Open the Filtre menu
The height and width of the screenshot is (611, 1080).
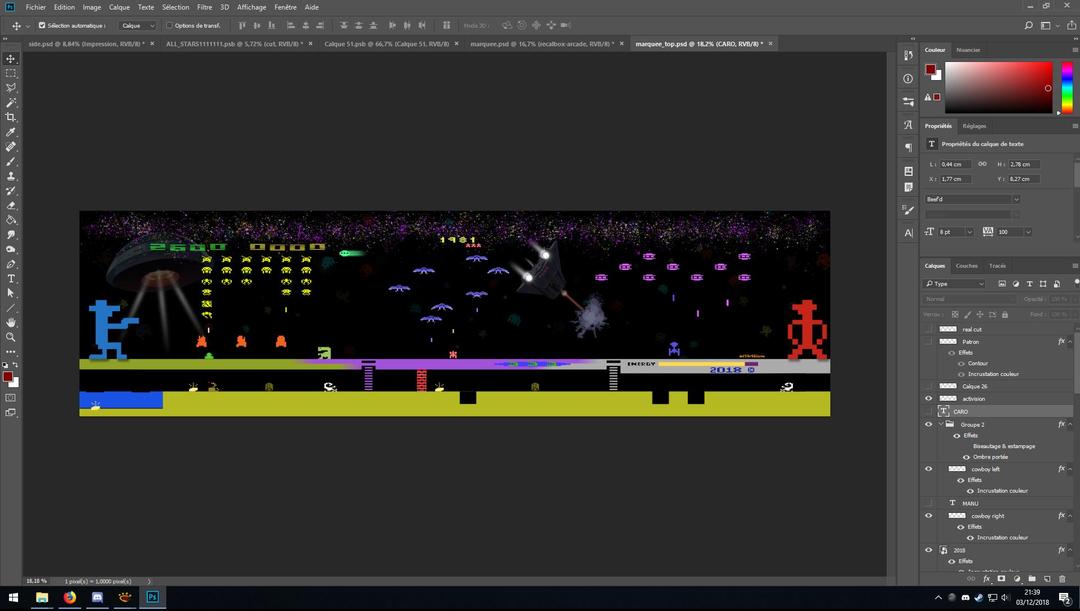click(x=205, y=7)
